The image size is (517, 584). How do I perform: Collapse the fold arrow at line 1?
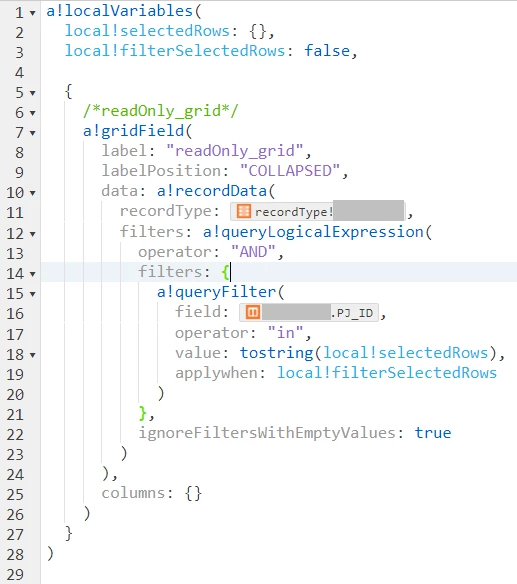coord(33,13)
